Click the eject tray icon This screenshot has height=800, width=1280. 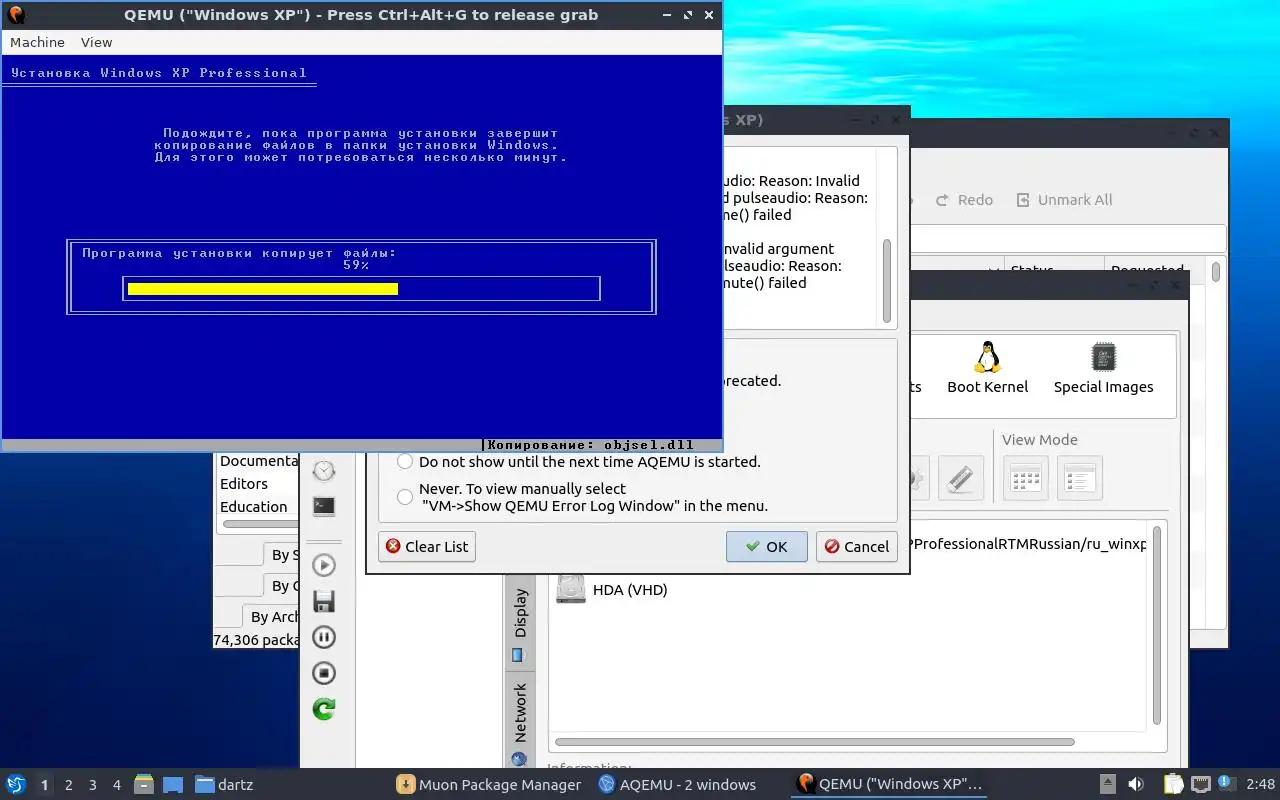click(1108, 784)
